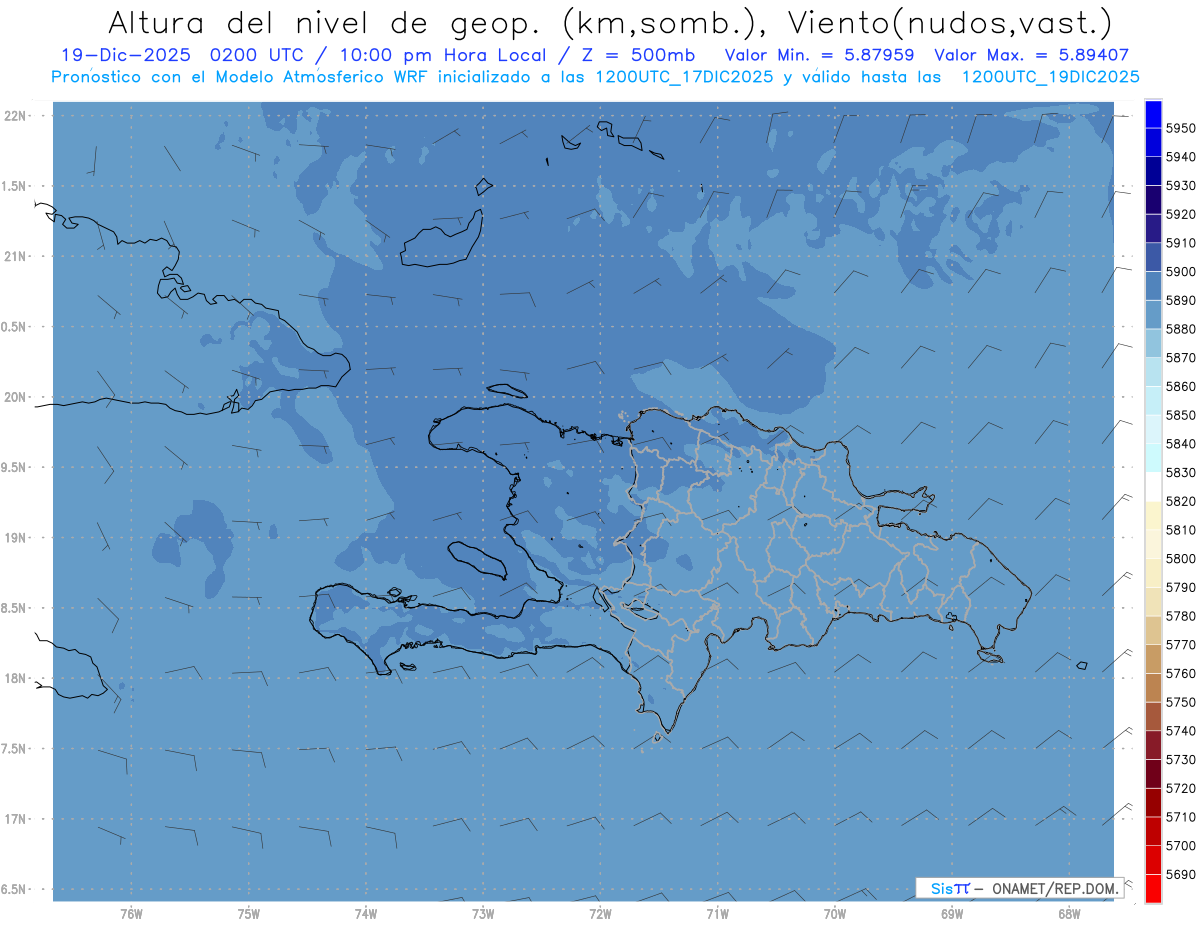Screen dimensions: 1200x927
Task: Select legend value 5700
Action: coord(1181,845)
